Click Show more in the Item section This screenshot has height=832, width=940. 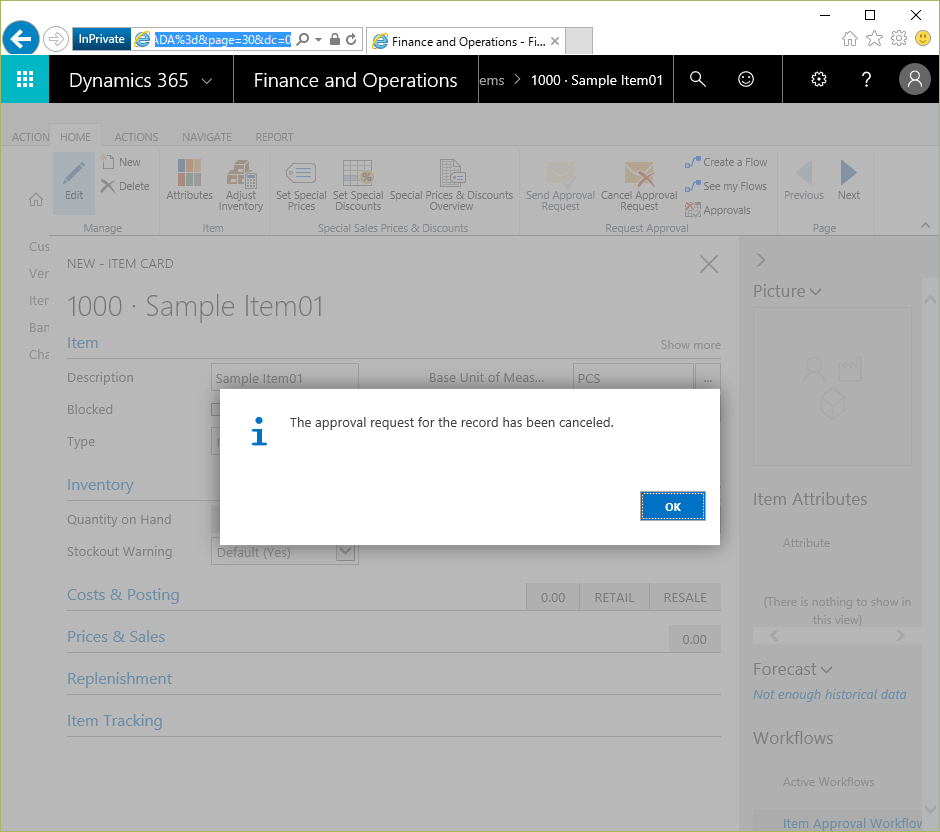(x=691, y=345)
